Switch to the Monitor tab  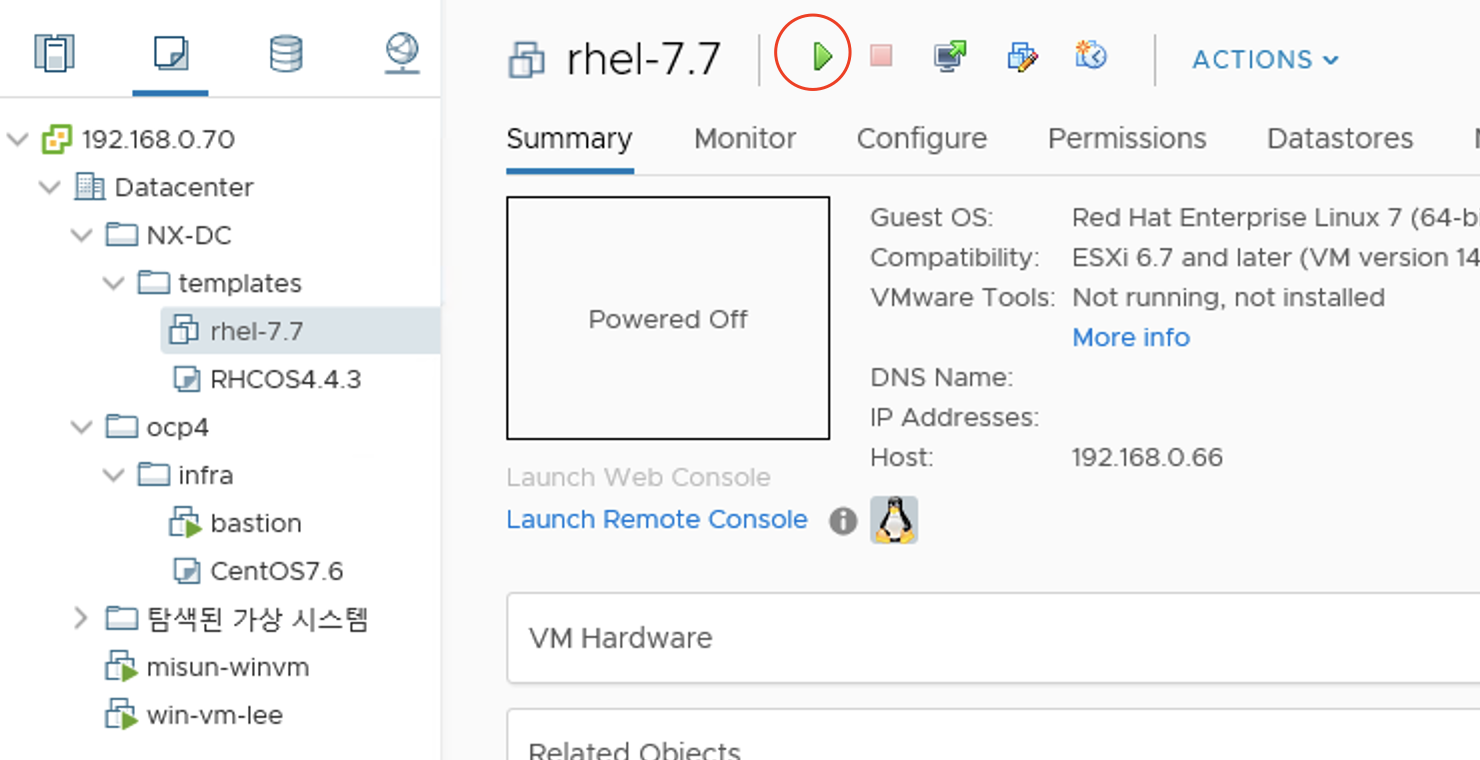tap(745, 138)
